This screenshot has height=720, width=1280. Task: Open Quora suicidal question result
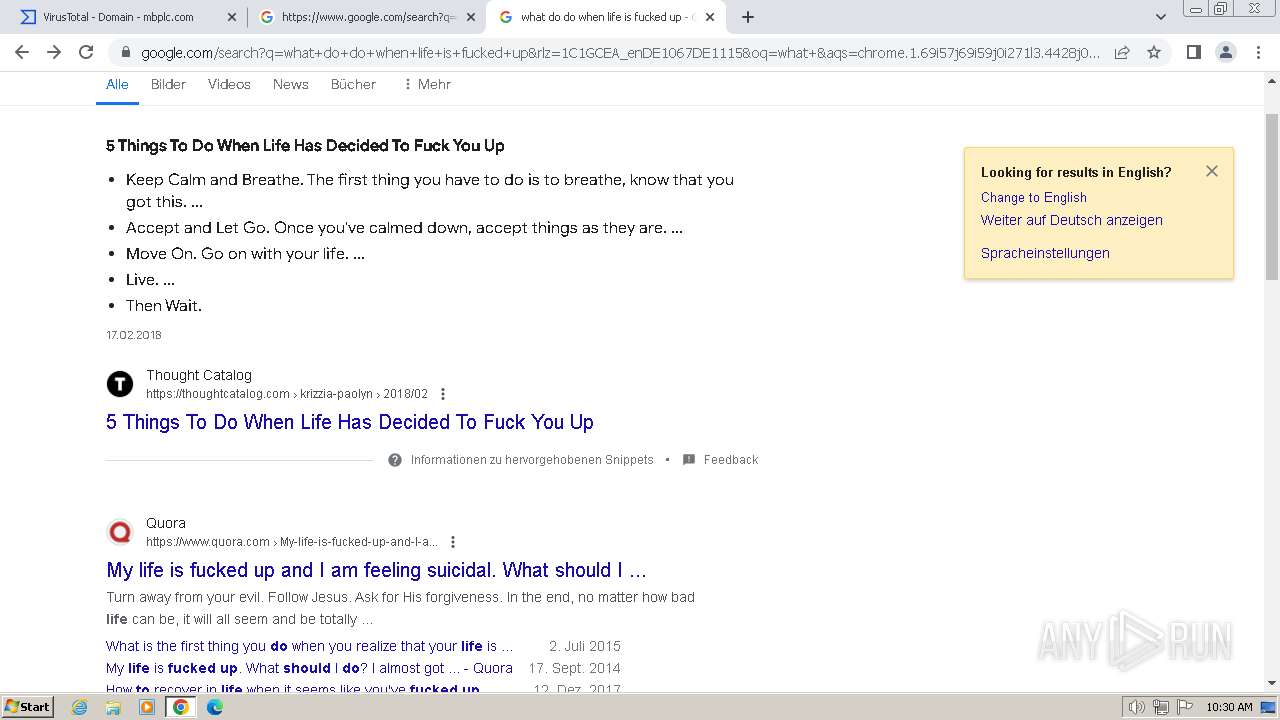tap(376, 570)
